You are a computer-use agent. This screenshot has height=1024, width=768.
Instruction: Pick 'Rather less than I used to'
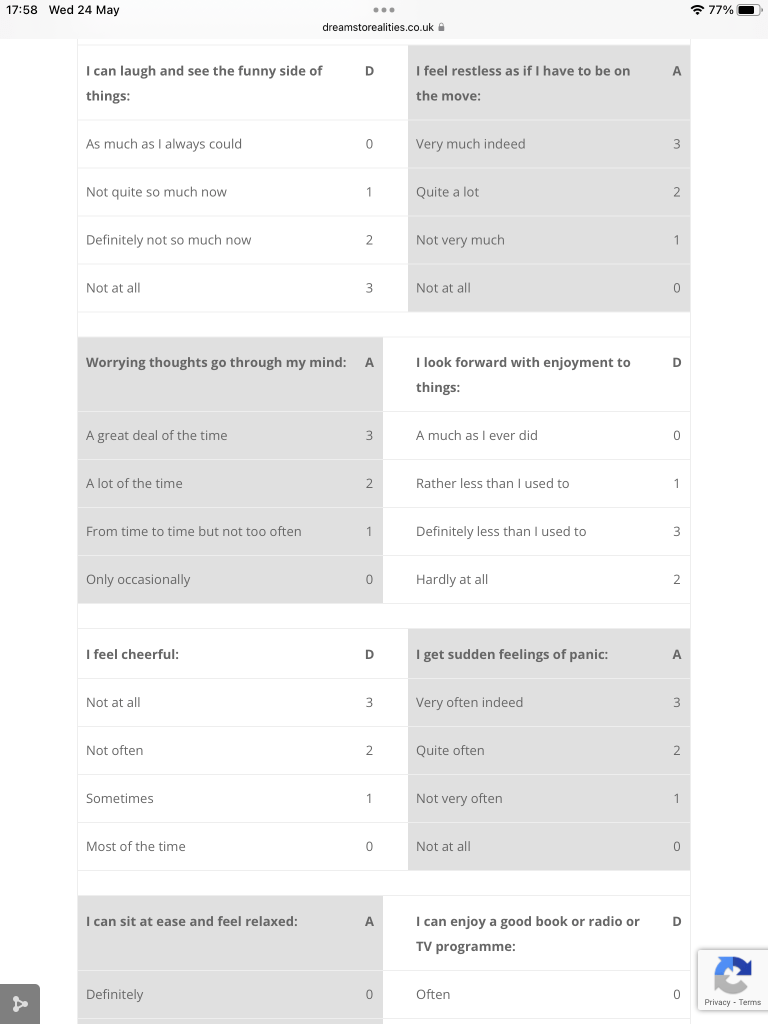(492, 484)
